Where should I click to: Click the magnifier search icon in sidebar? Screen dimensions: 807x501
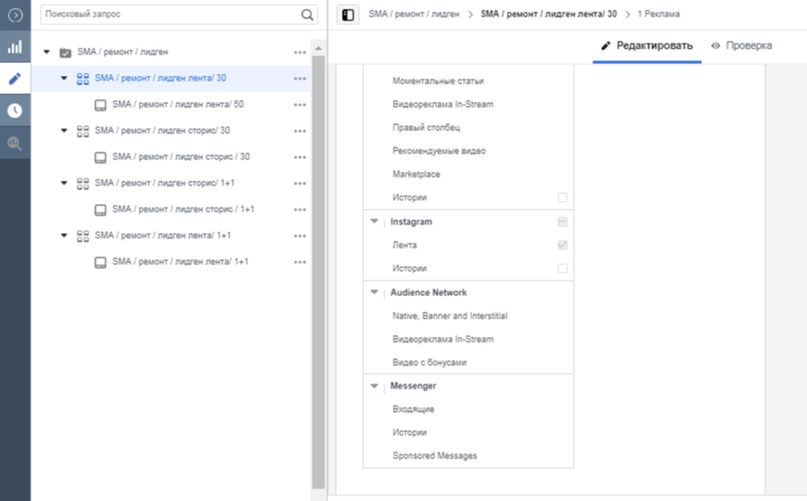pos(15,143)
